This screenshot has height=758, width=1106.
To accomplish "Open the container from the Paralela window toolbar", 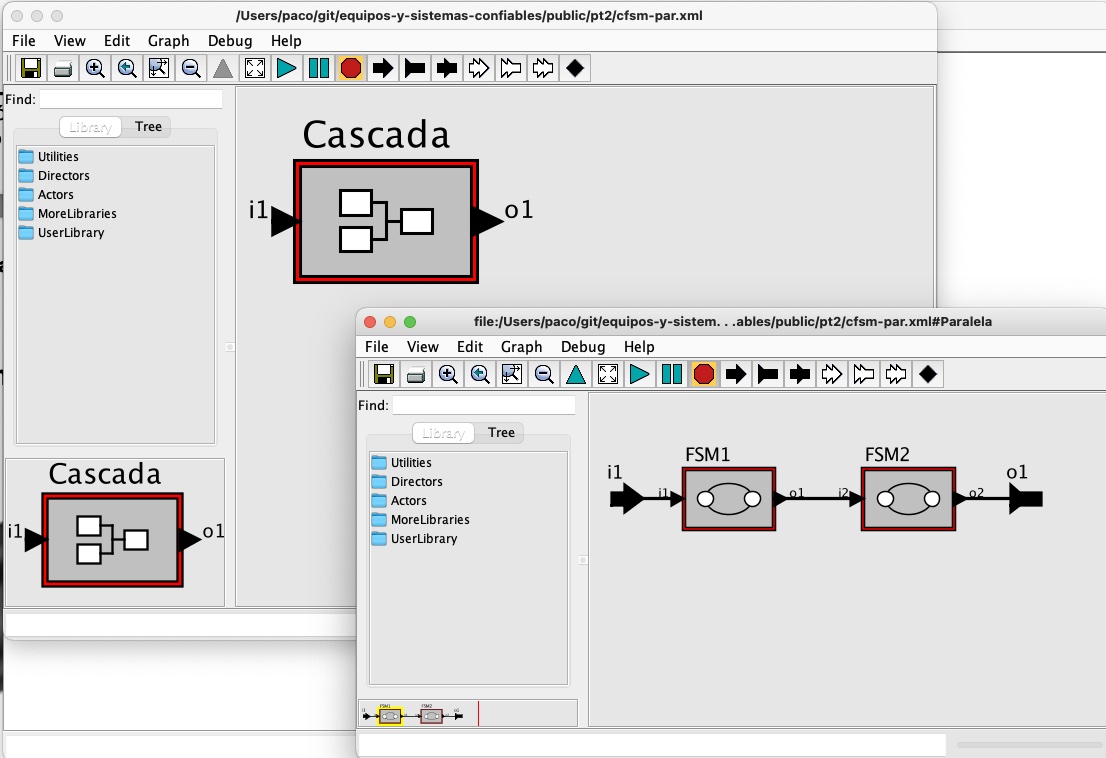I will 576,374.
